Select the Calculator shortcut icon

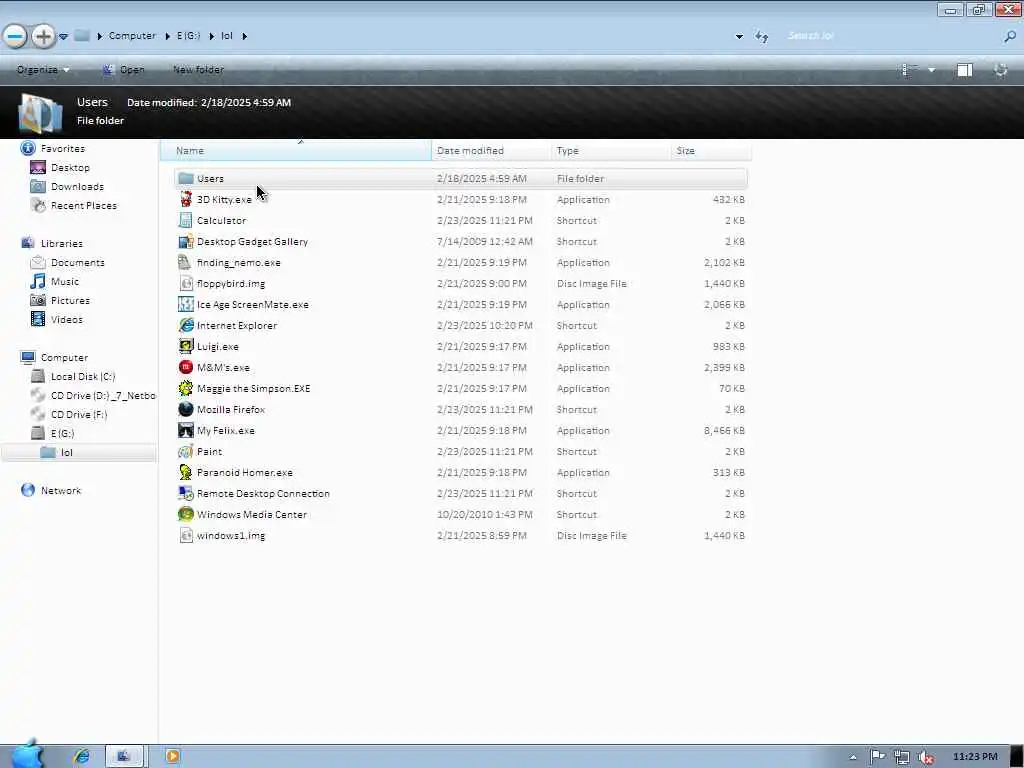tap(186, 220)
